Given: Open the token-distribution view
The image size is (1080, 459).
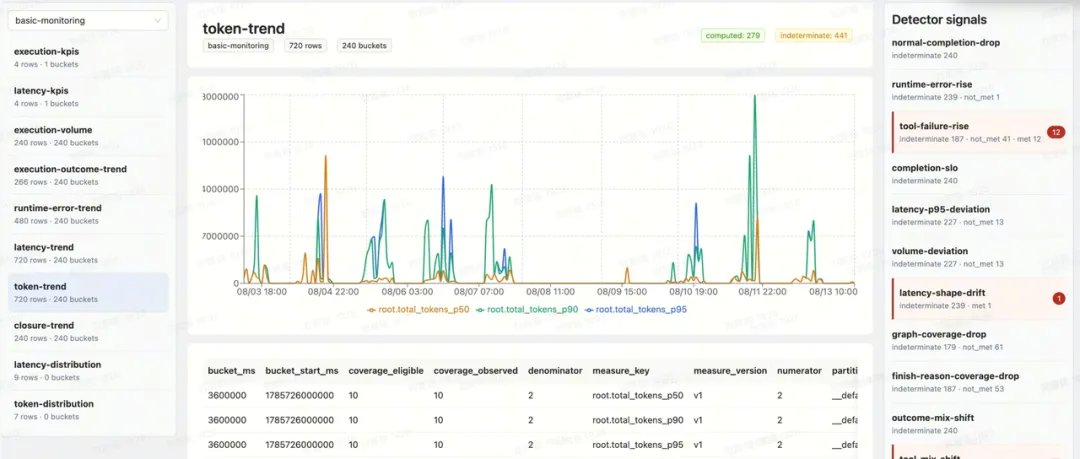Looking at the screenshot, I should pos(88,411).
